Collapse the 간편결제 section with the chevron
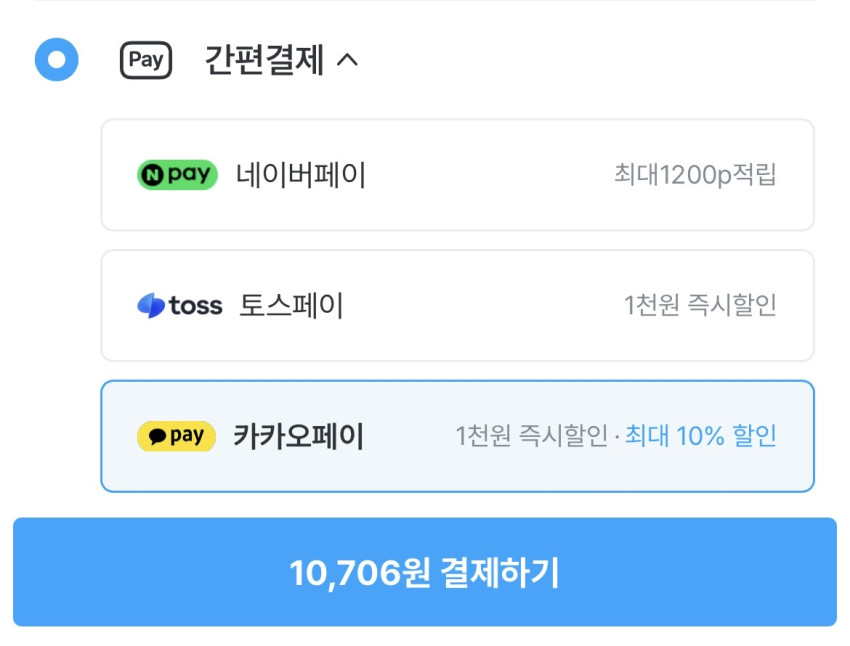Viewport: 850px width, 646px height. click(347, 61)
